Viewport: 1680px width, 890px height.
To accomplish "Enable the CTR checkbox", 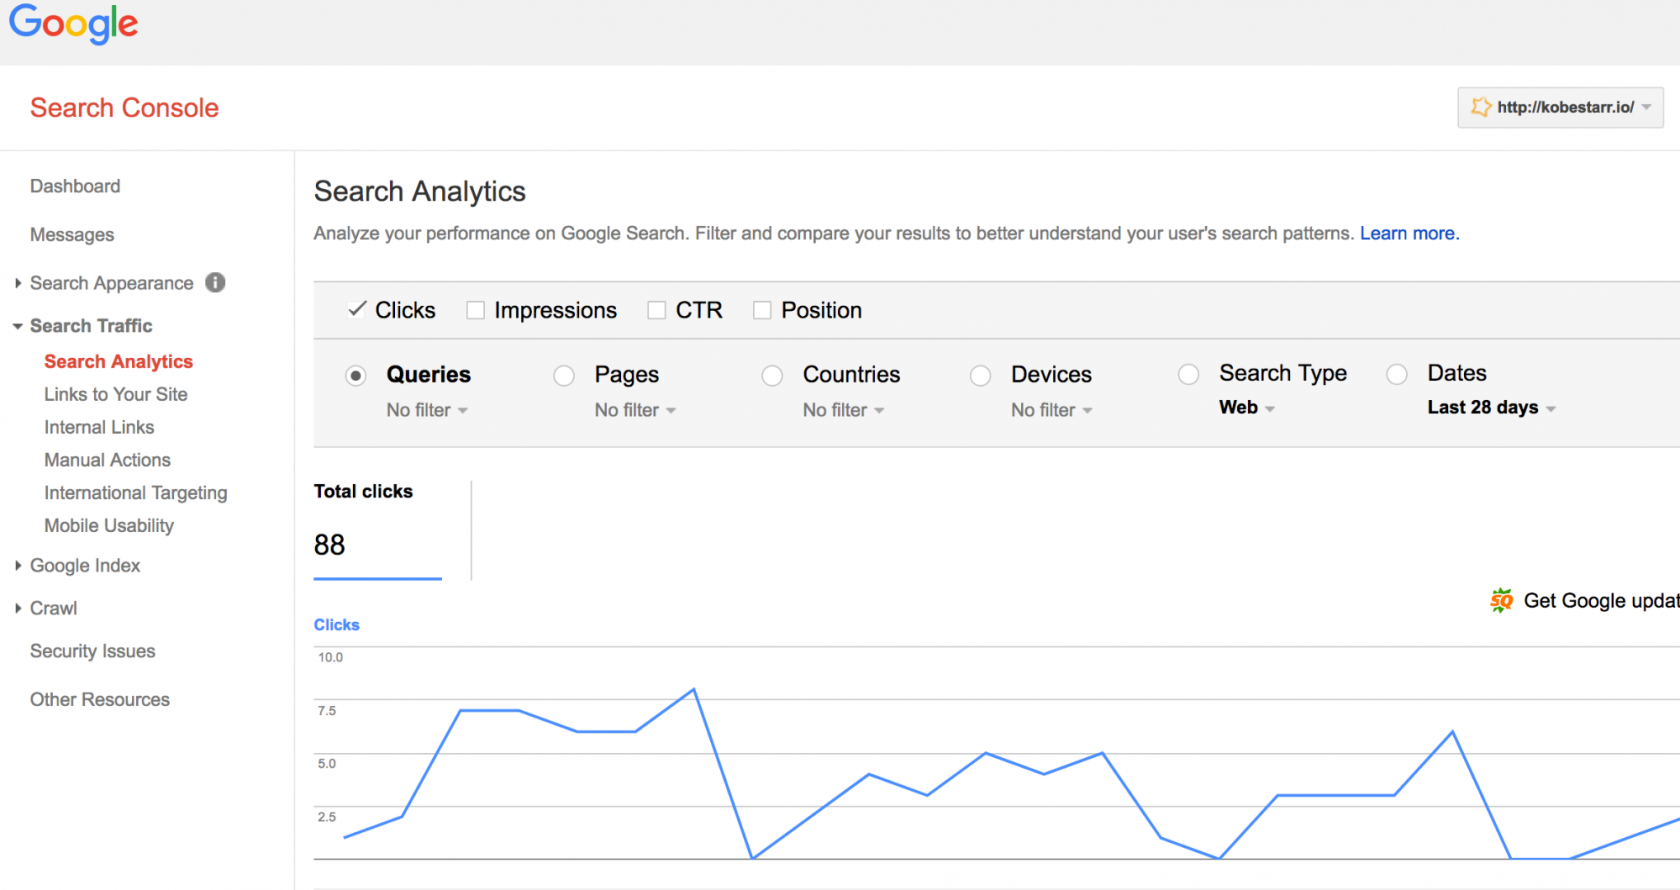I will (657, 310).
